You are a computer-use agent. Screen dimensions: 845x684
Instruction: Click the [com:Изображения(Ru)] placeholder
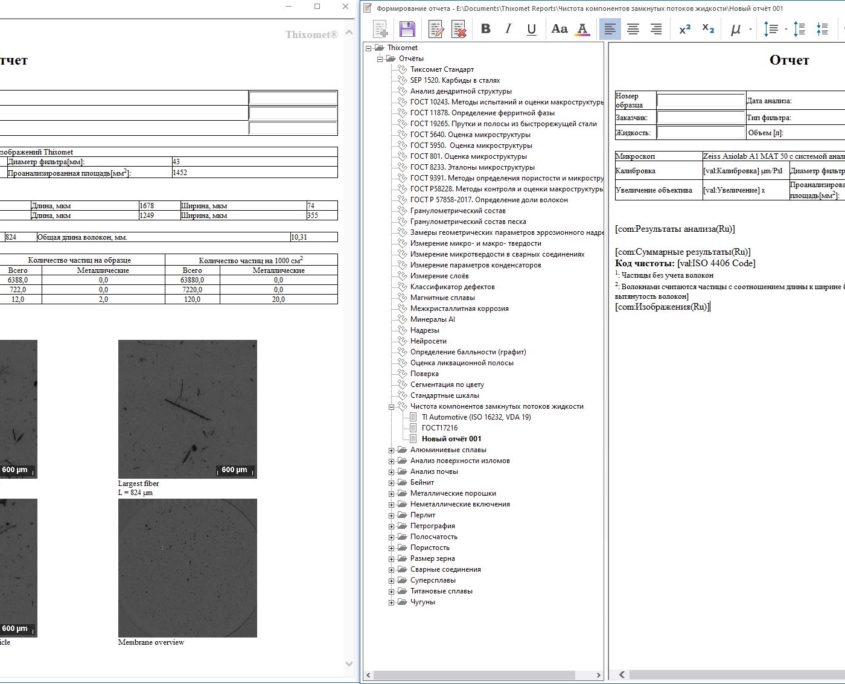point(662,307)
